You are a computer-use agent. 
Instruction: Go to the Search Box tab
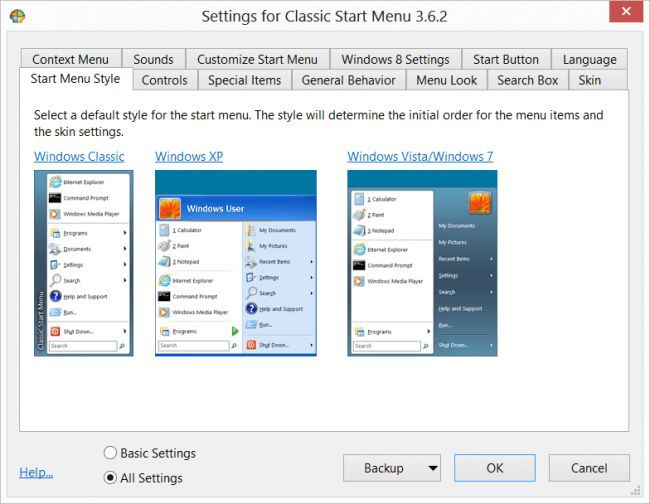pos(527,80)
